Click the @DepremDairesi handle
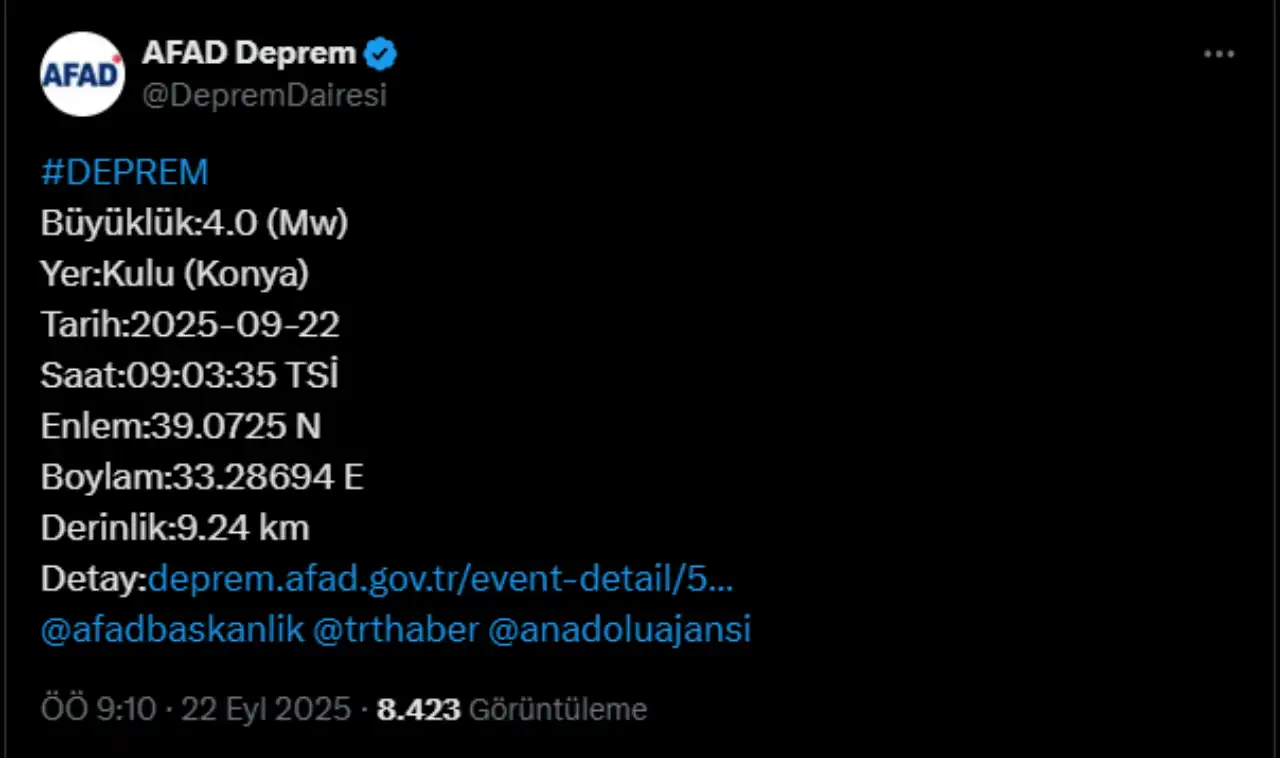 pos(266,95)
